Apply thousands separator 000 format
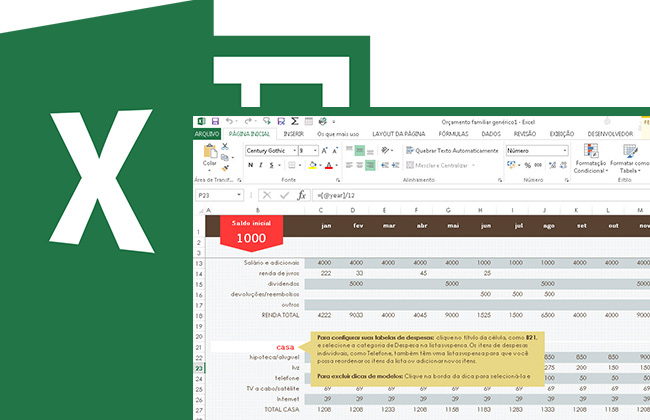This screenshot has width=650, height=420. coord(538,165)
